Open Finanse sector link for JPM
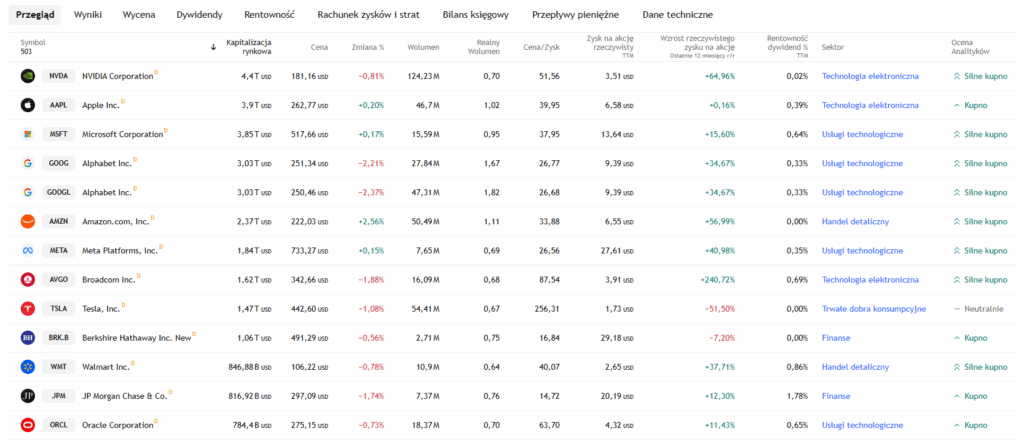Image resolution: width=1024 pixels, height=441 pixels. pyautogui.click(x=836, y=396)
